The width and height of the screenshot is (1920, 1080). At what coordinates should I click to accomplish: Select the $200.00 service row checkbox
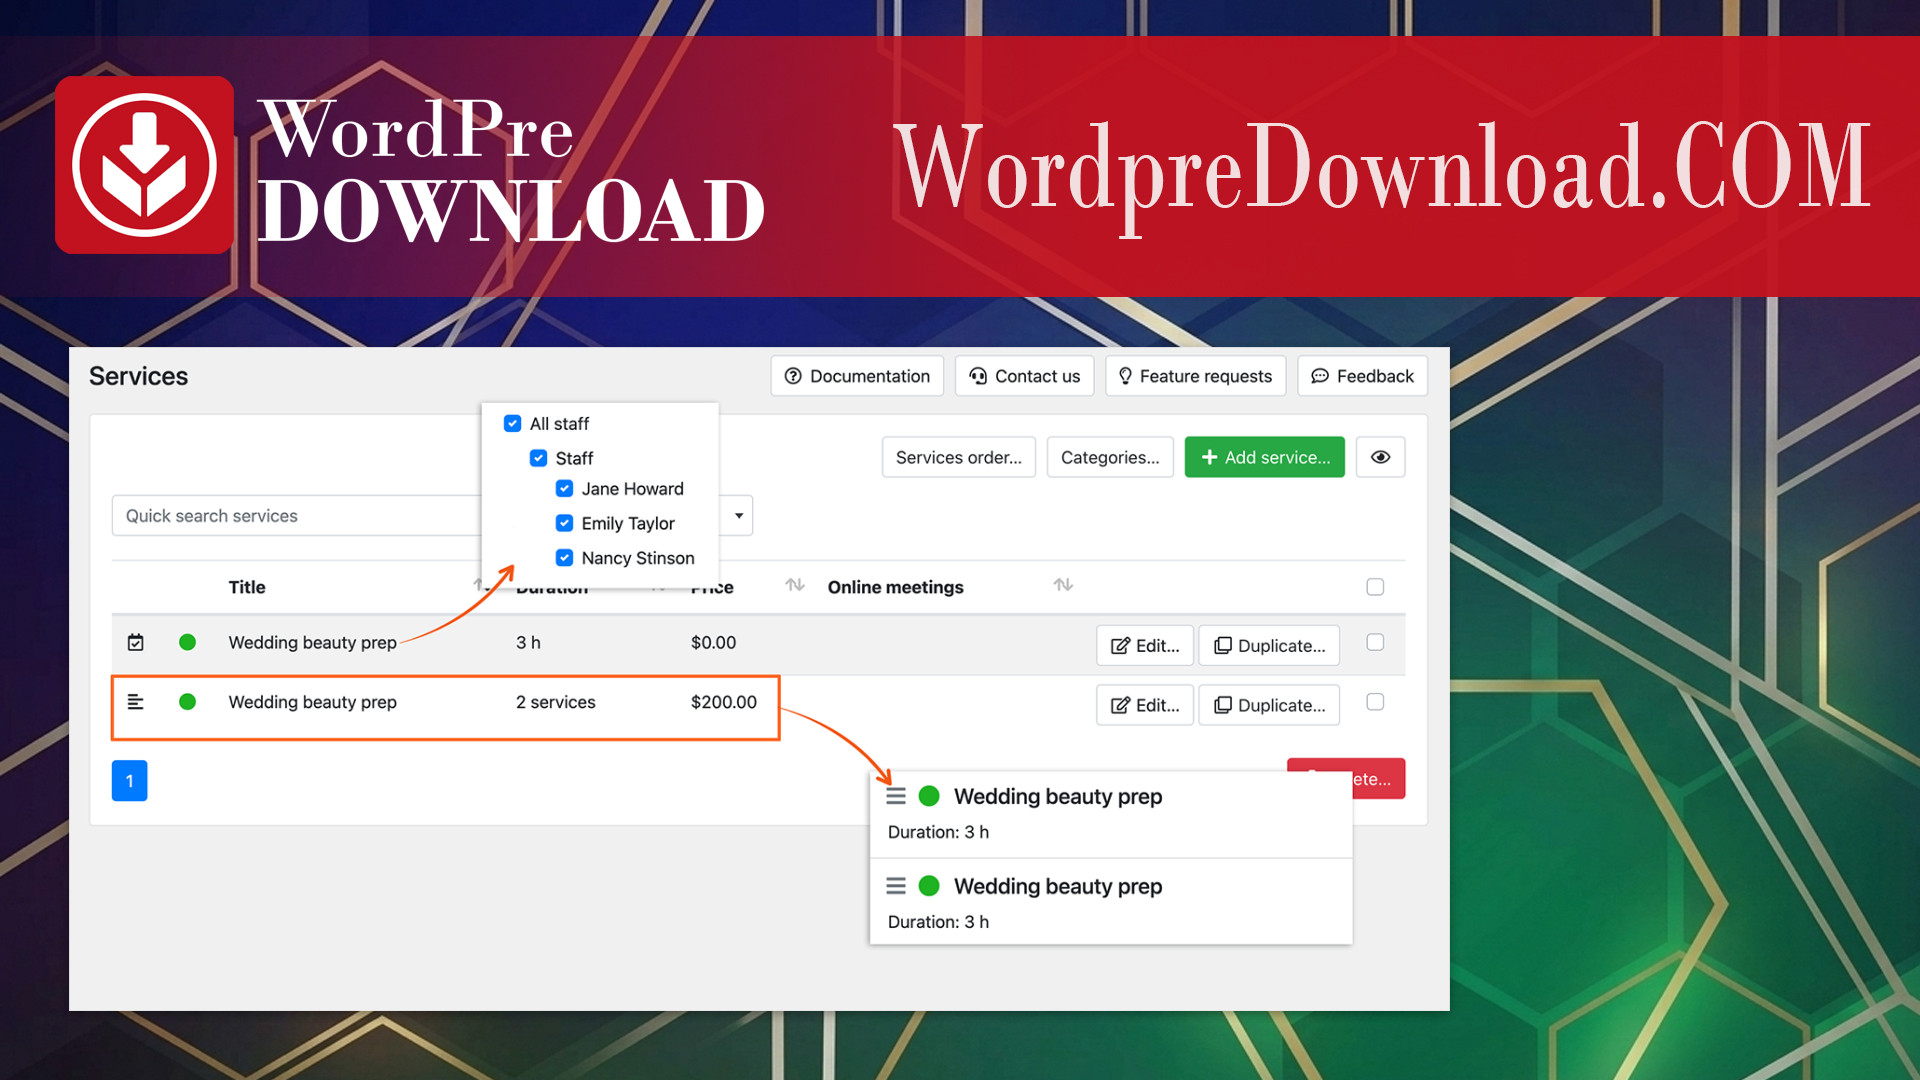click(1375, 702)
